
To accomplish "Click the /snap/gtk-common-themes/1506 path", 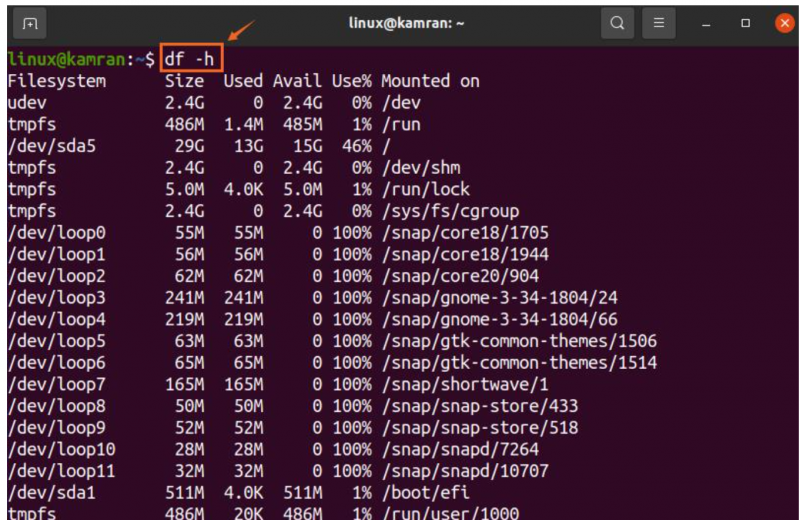I will tap(519, 341).
